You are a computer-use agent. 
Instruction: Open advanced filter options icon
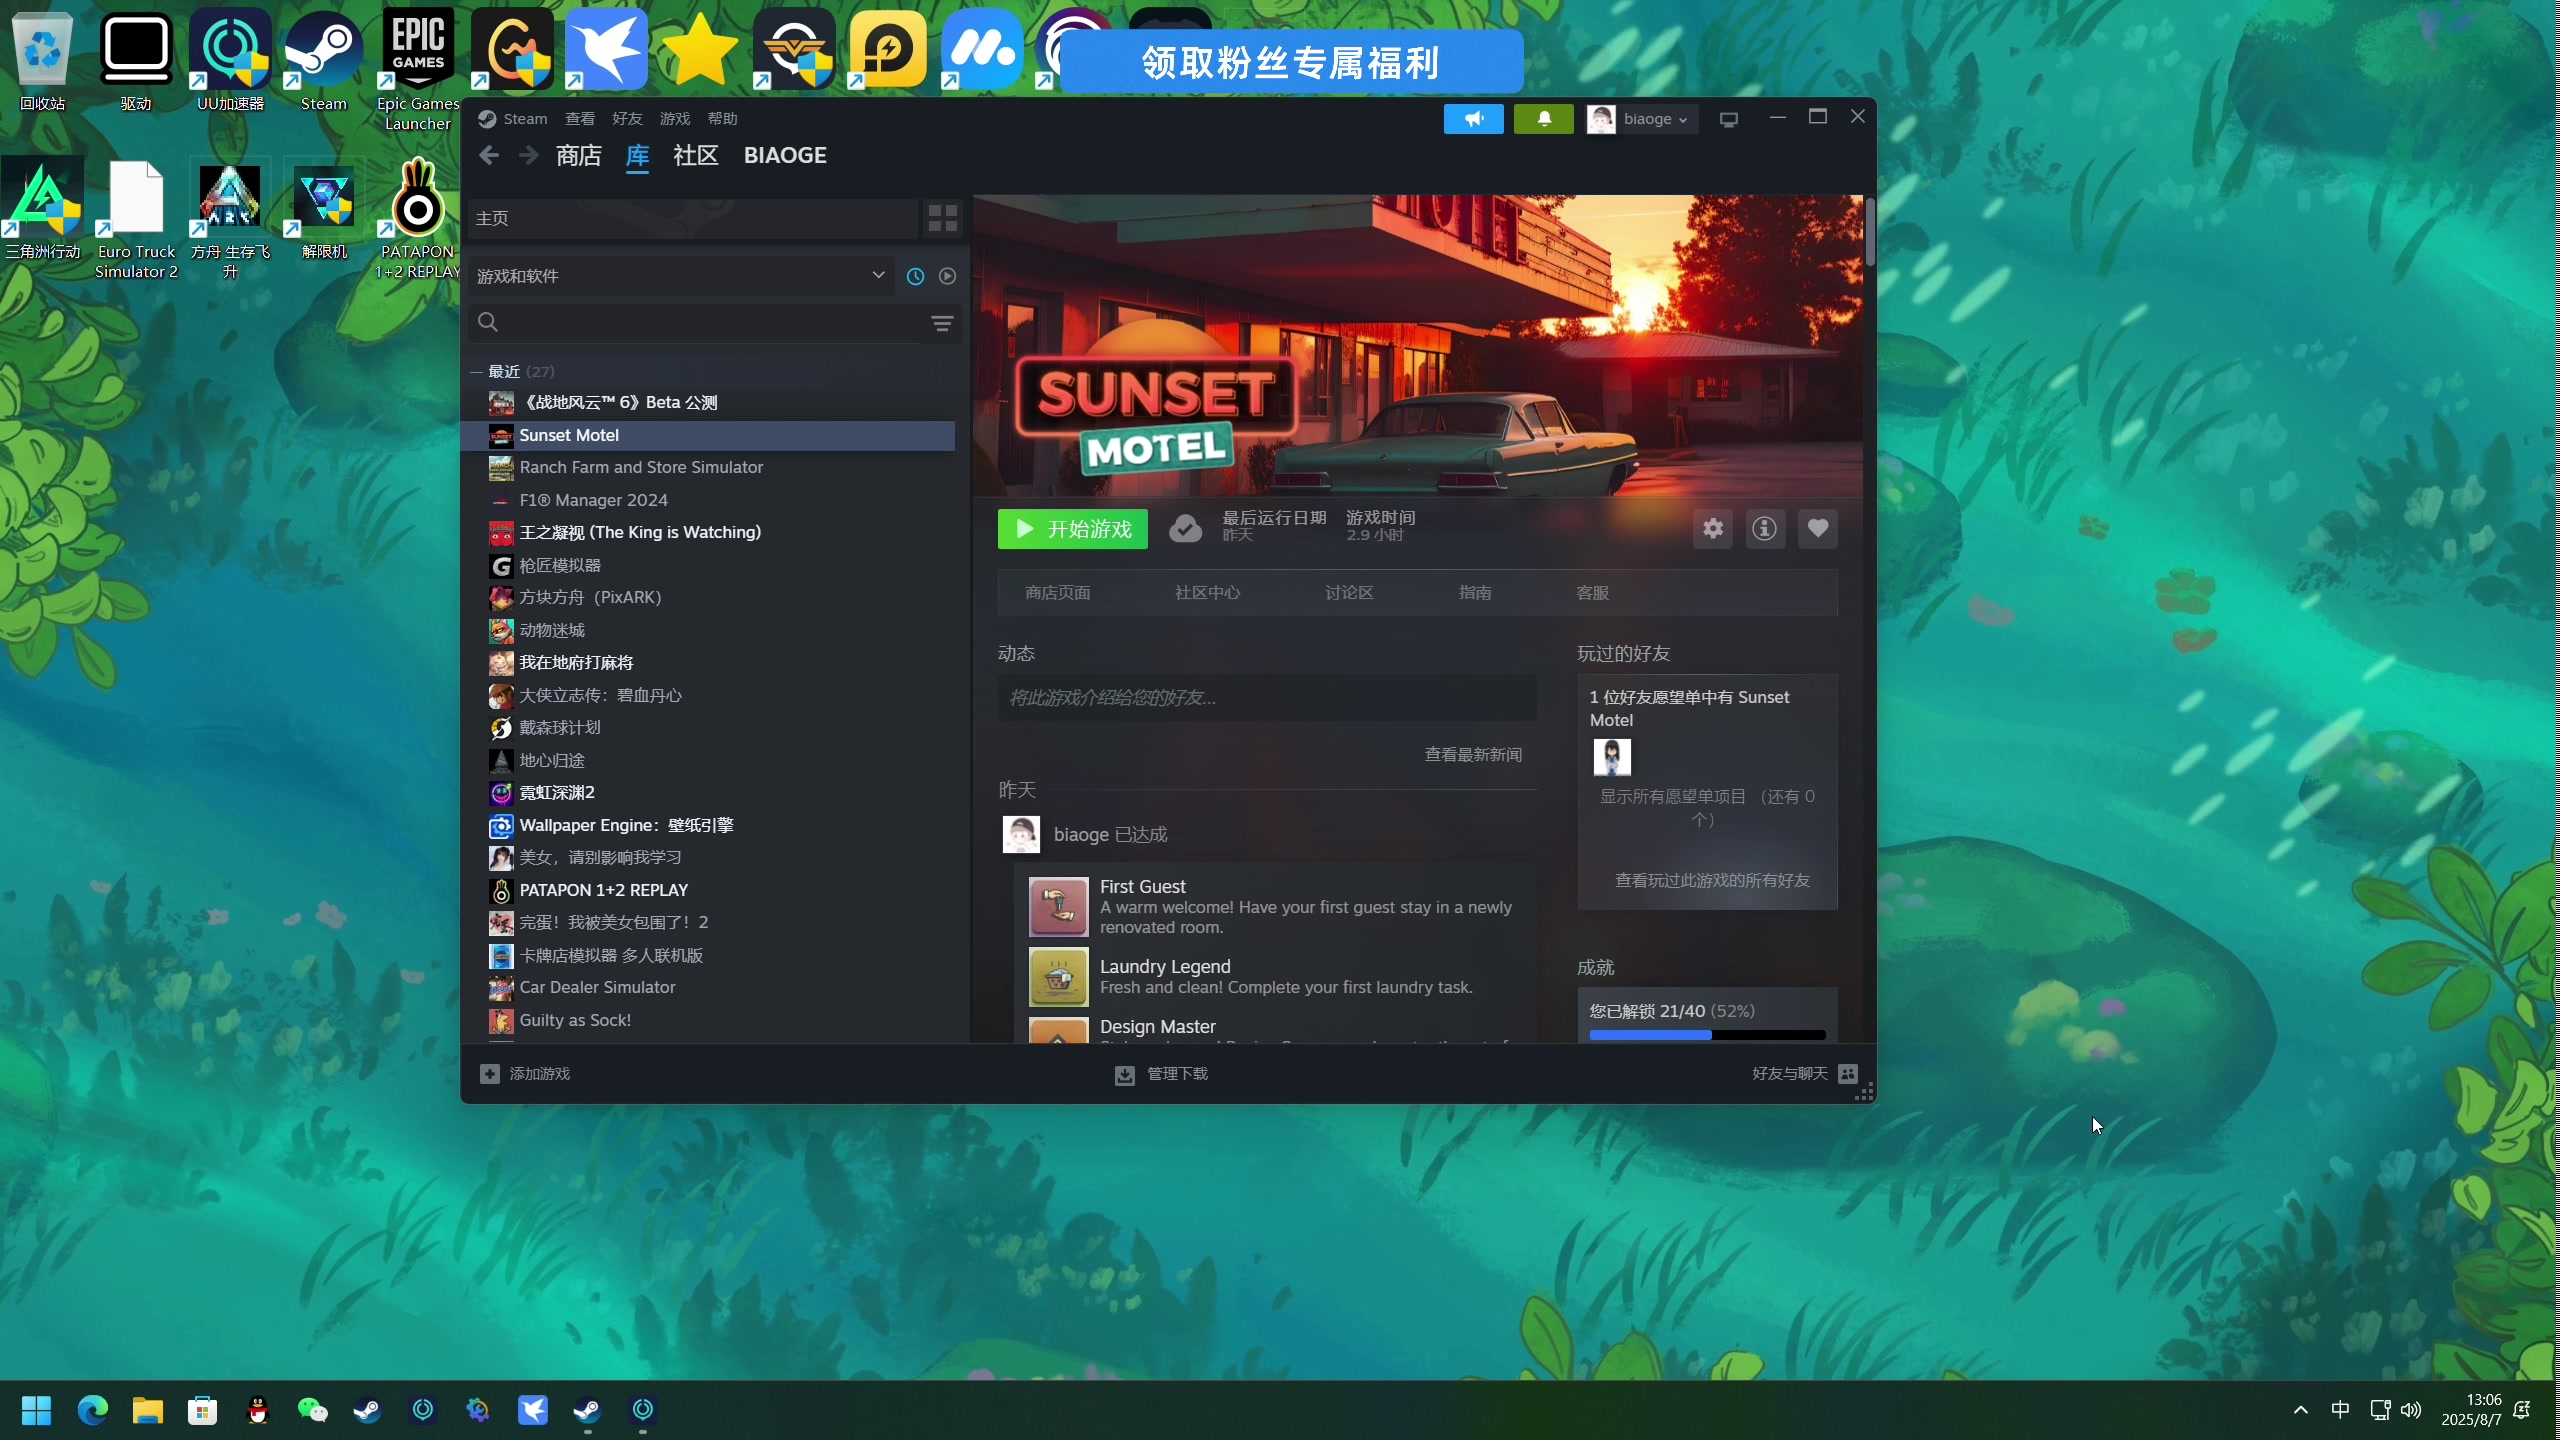tap(942, 322)
